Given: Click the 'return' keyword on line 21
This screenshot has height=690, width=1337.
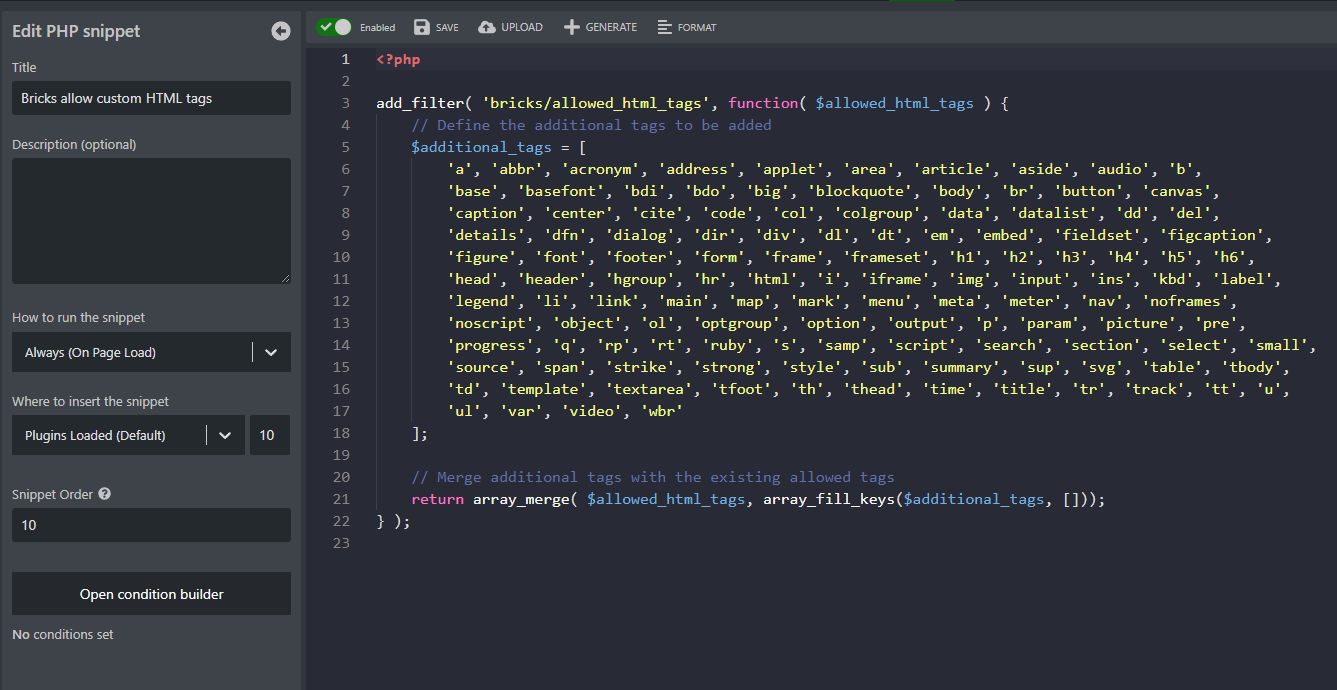Looking at the screenshot, I should coord(437,499).
